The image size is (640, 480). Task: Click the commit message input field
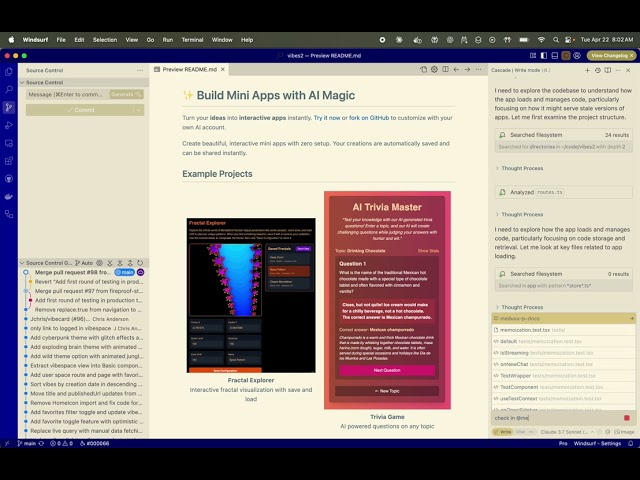(67, 94)
